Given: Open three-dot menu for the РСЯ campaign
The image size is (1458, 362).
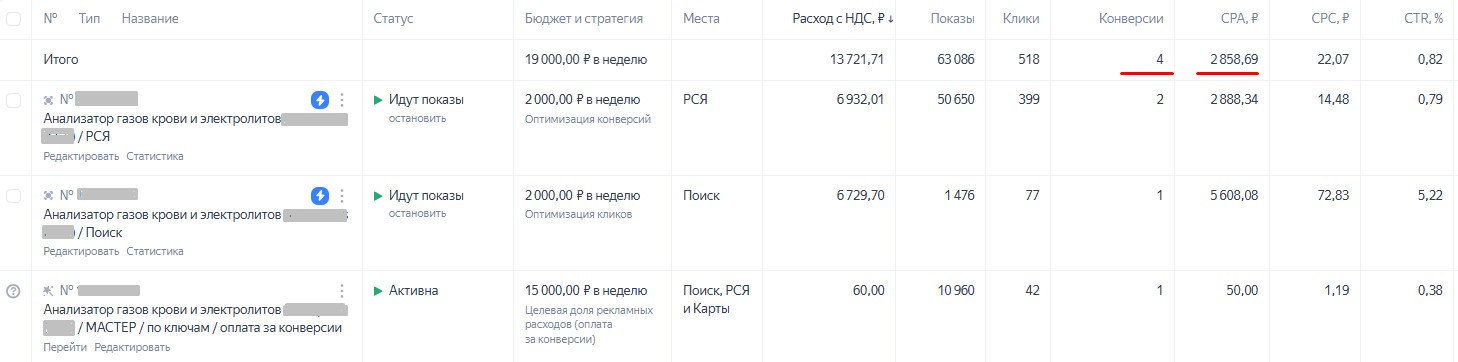Looking at the screenshot, I should pos(342,100).
